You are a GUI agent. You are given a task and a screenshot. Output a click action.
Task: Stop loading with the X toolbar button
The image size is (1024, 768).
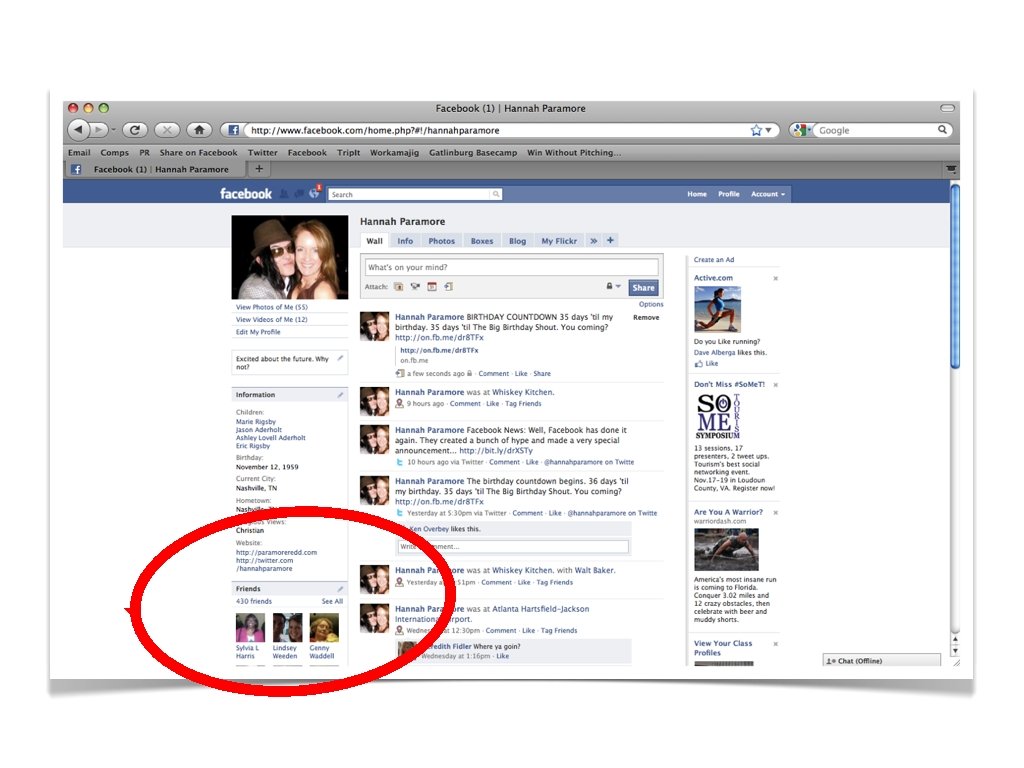(x=167, y=129)
